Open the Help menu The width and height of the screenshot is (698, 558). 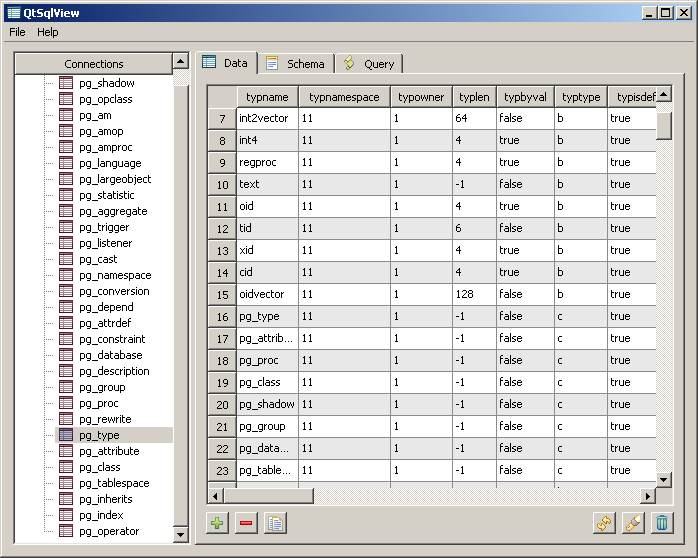(x=48, y=32)
